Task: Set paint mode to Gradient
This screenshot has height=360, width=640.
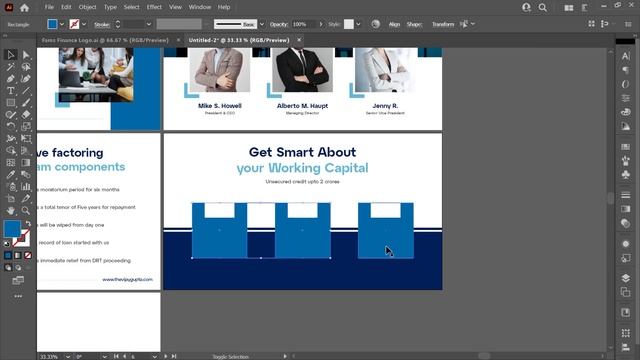Action: click(x=18, y=256)
